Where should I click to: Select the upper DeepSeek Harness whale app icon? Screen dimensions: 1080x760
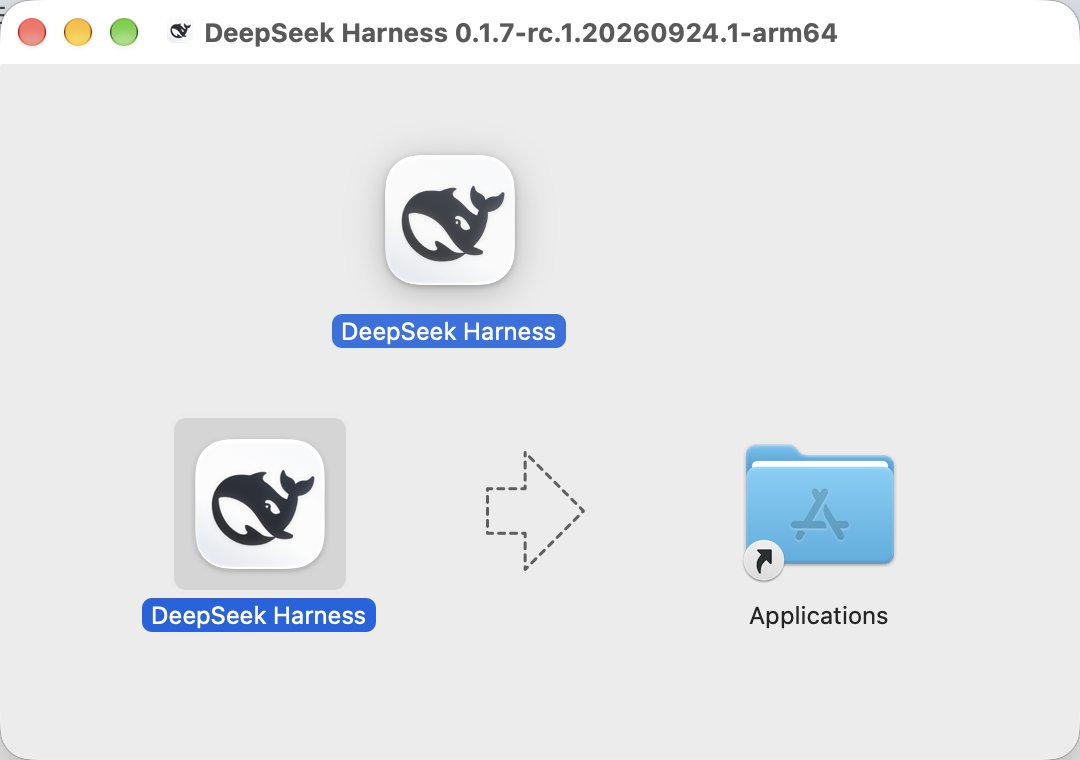click(x=450, y=220)
